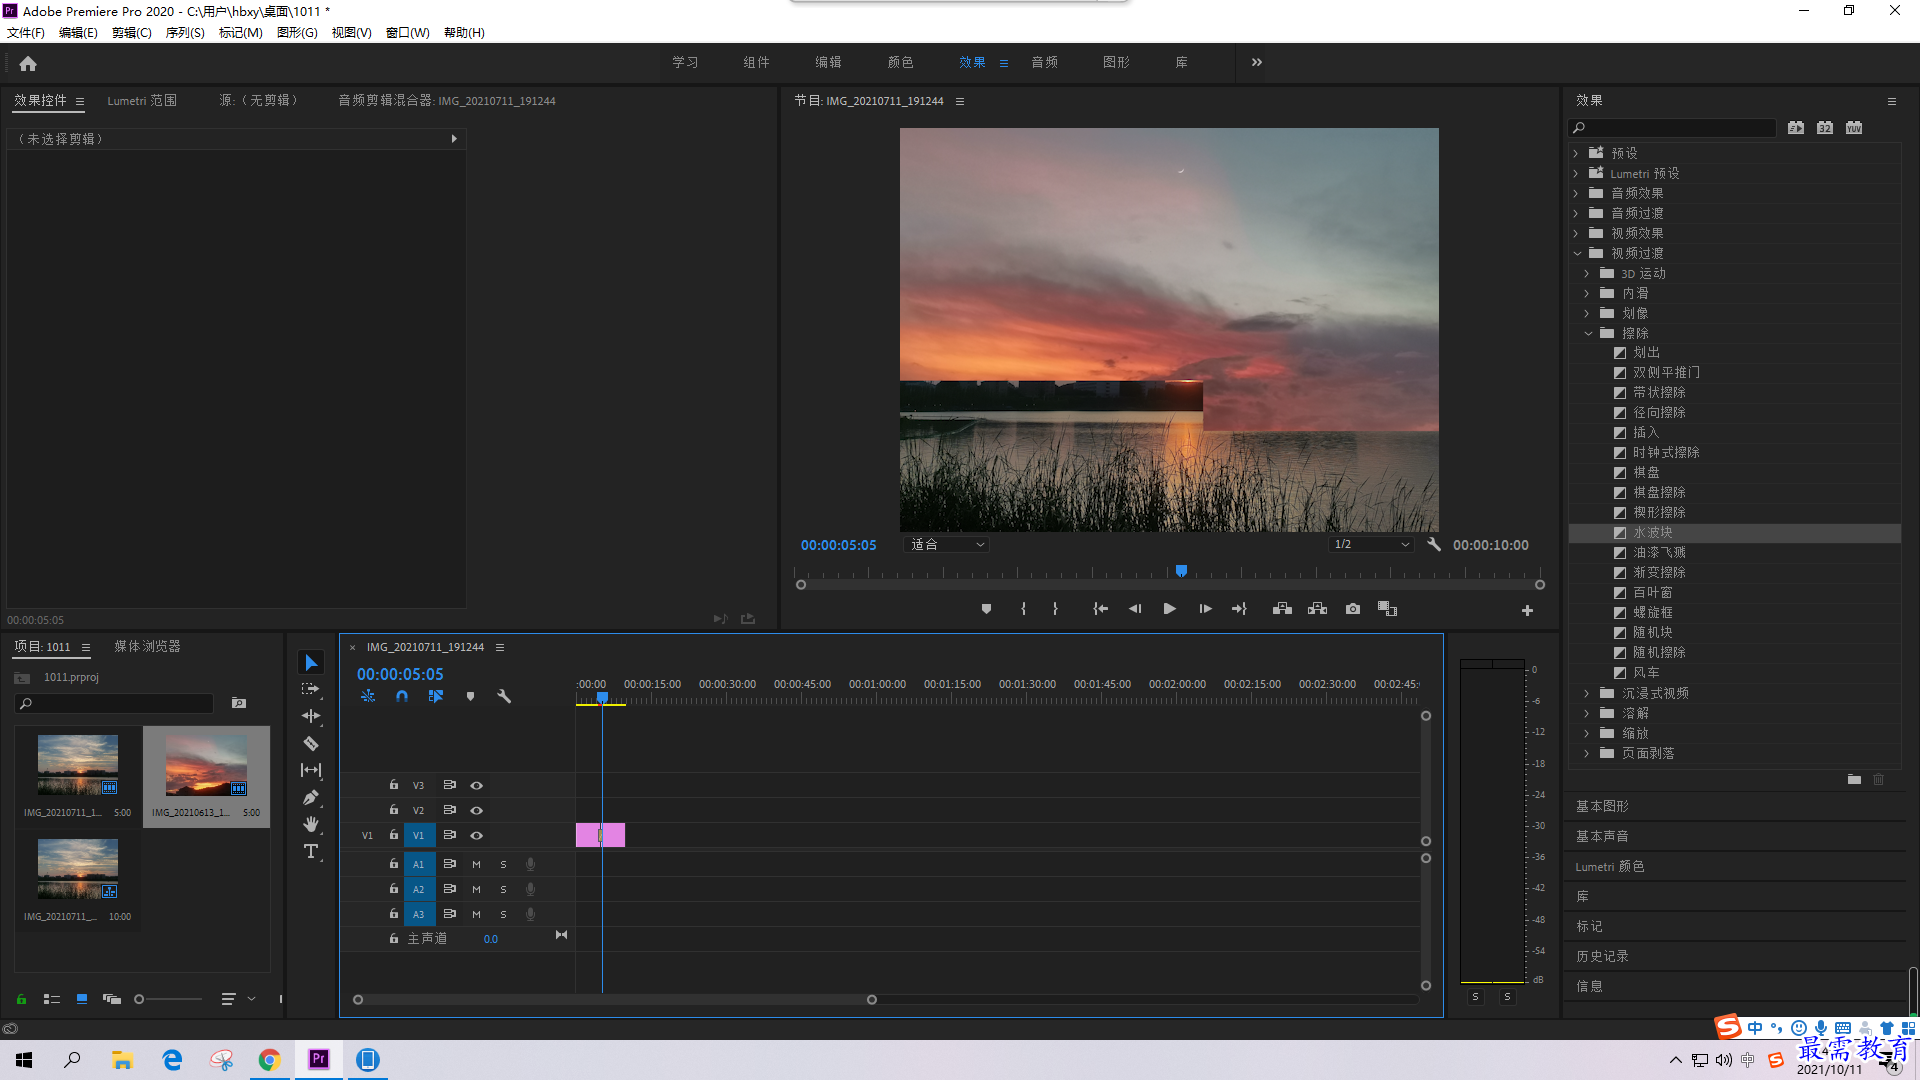Click Mark Out button
Image resolution: width=1920 pixels, height=1080 pixels.
[x=1055, y=609]
